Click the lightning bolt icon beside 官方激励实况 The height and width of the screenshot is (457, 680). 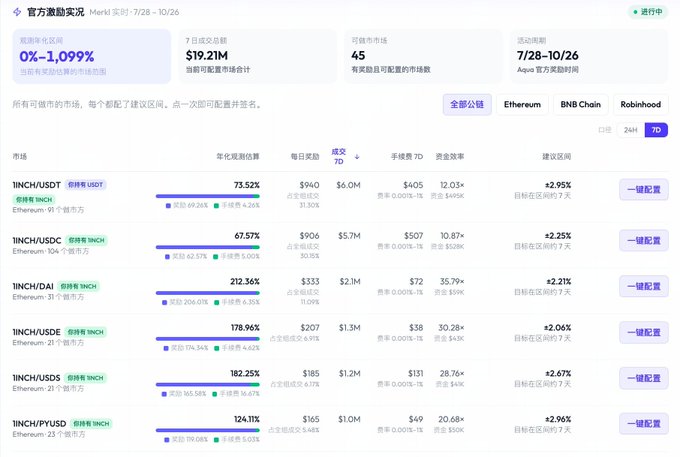pos(17,12)
